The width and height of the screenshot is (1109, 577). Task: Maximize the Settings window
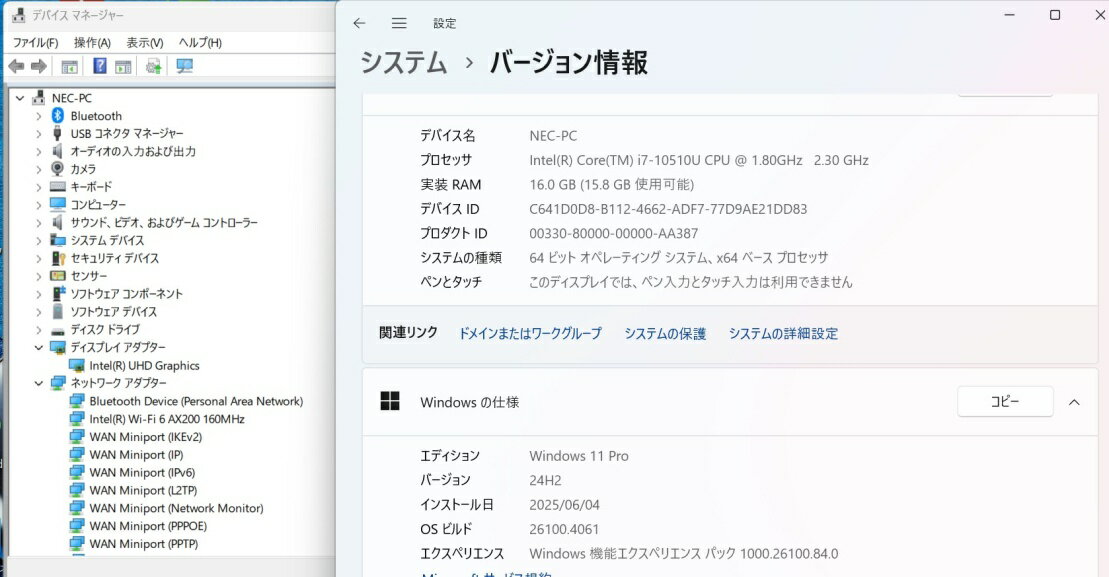1054,15
